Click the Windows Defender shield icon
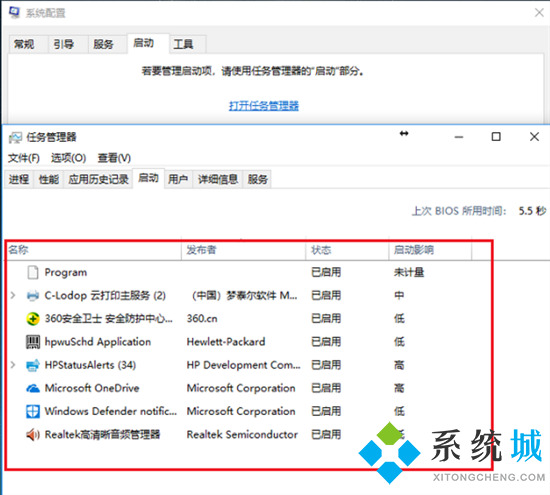The width and height of the screenshot is (550, 495). pos(33,411)
